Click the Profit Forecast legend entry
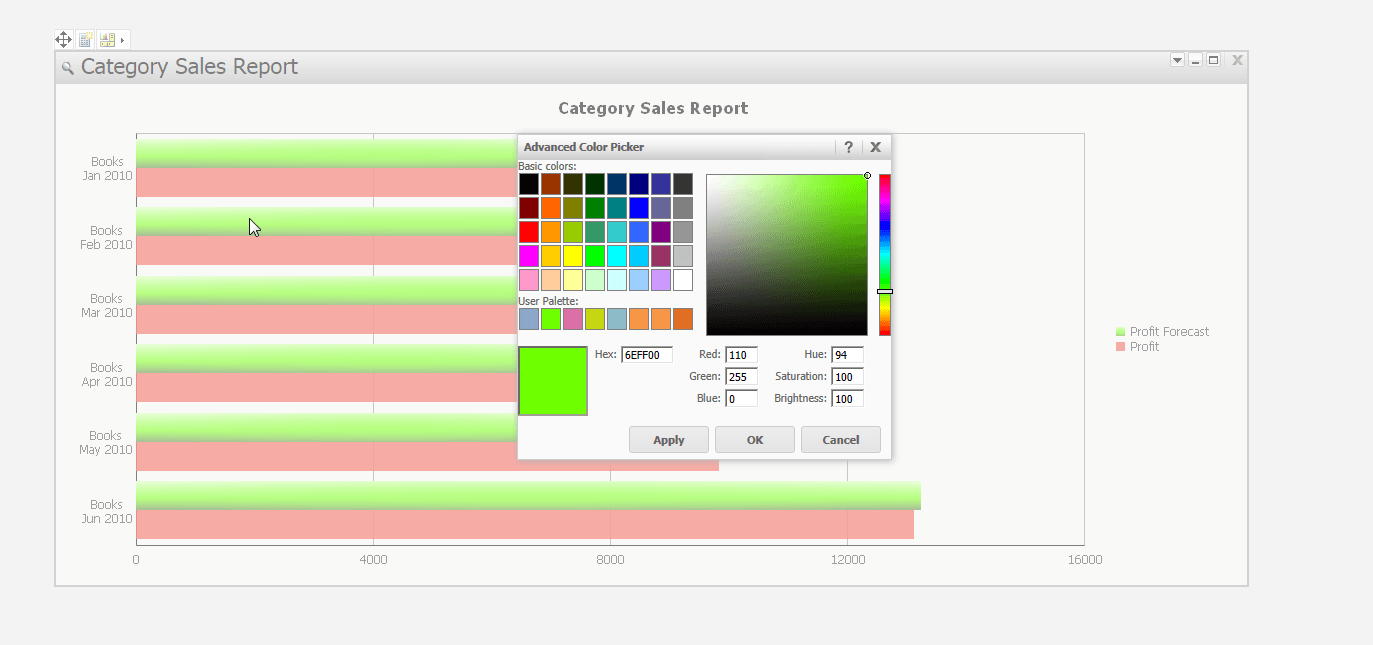 pyautogui.click(x=1162, y=332)
